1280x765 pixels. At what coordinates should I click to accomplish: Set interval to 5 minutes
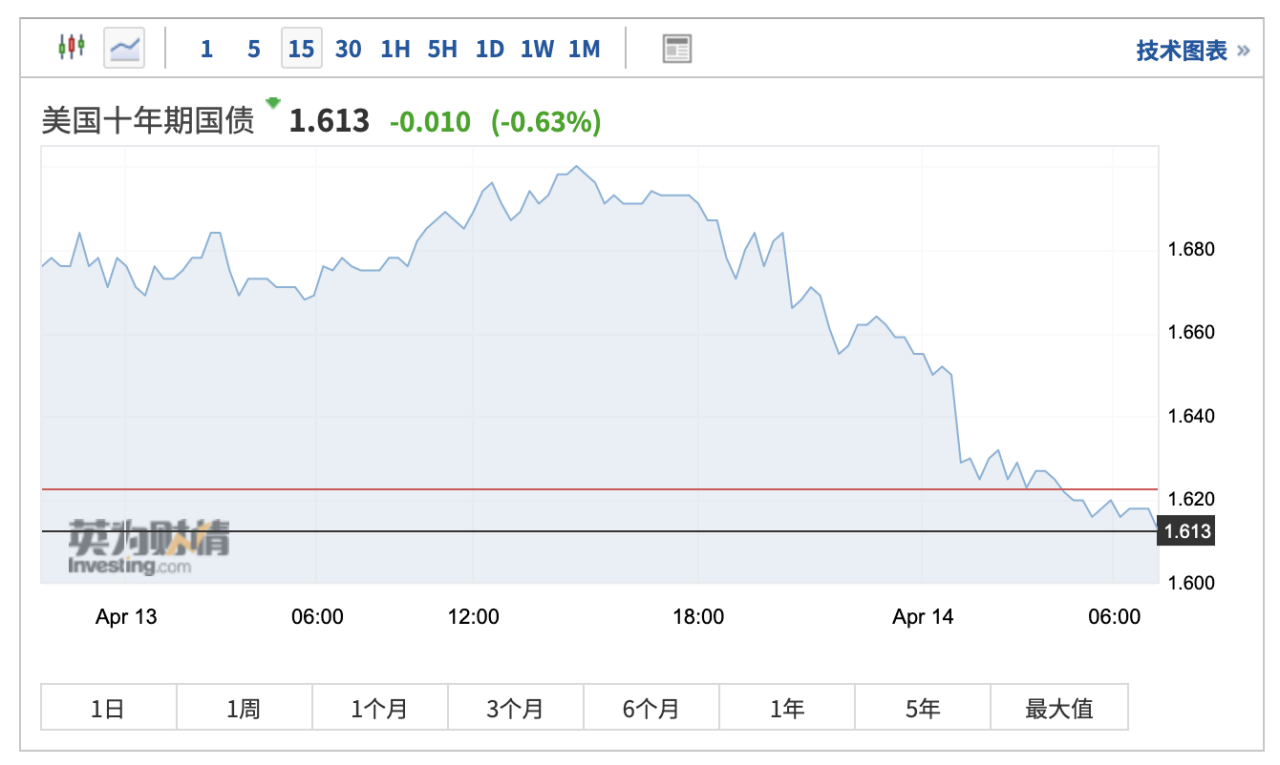254,49
